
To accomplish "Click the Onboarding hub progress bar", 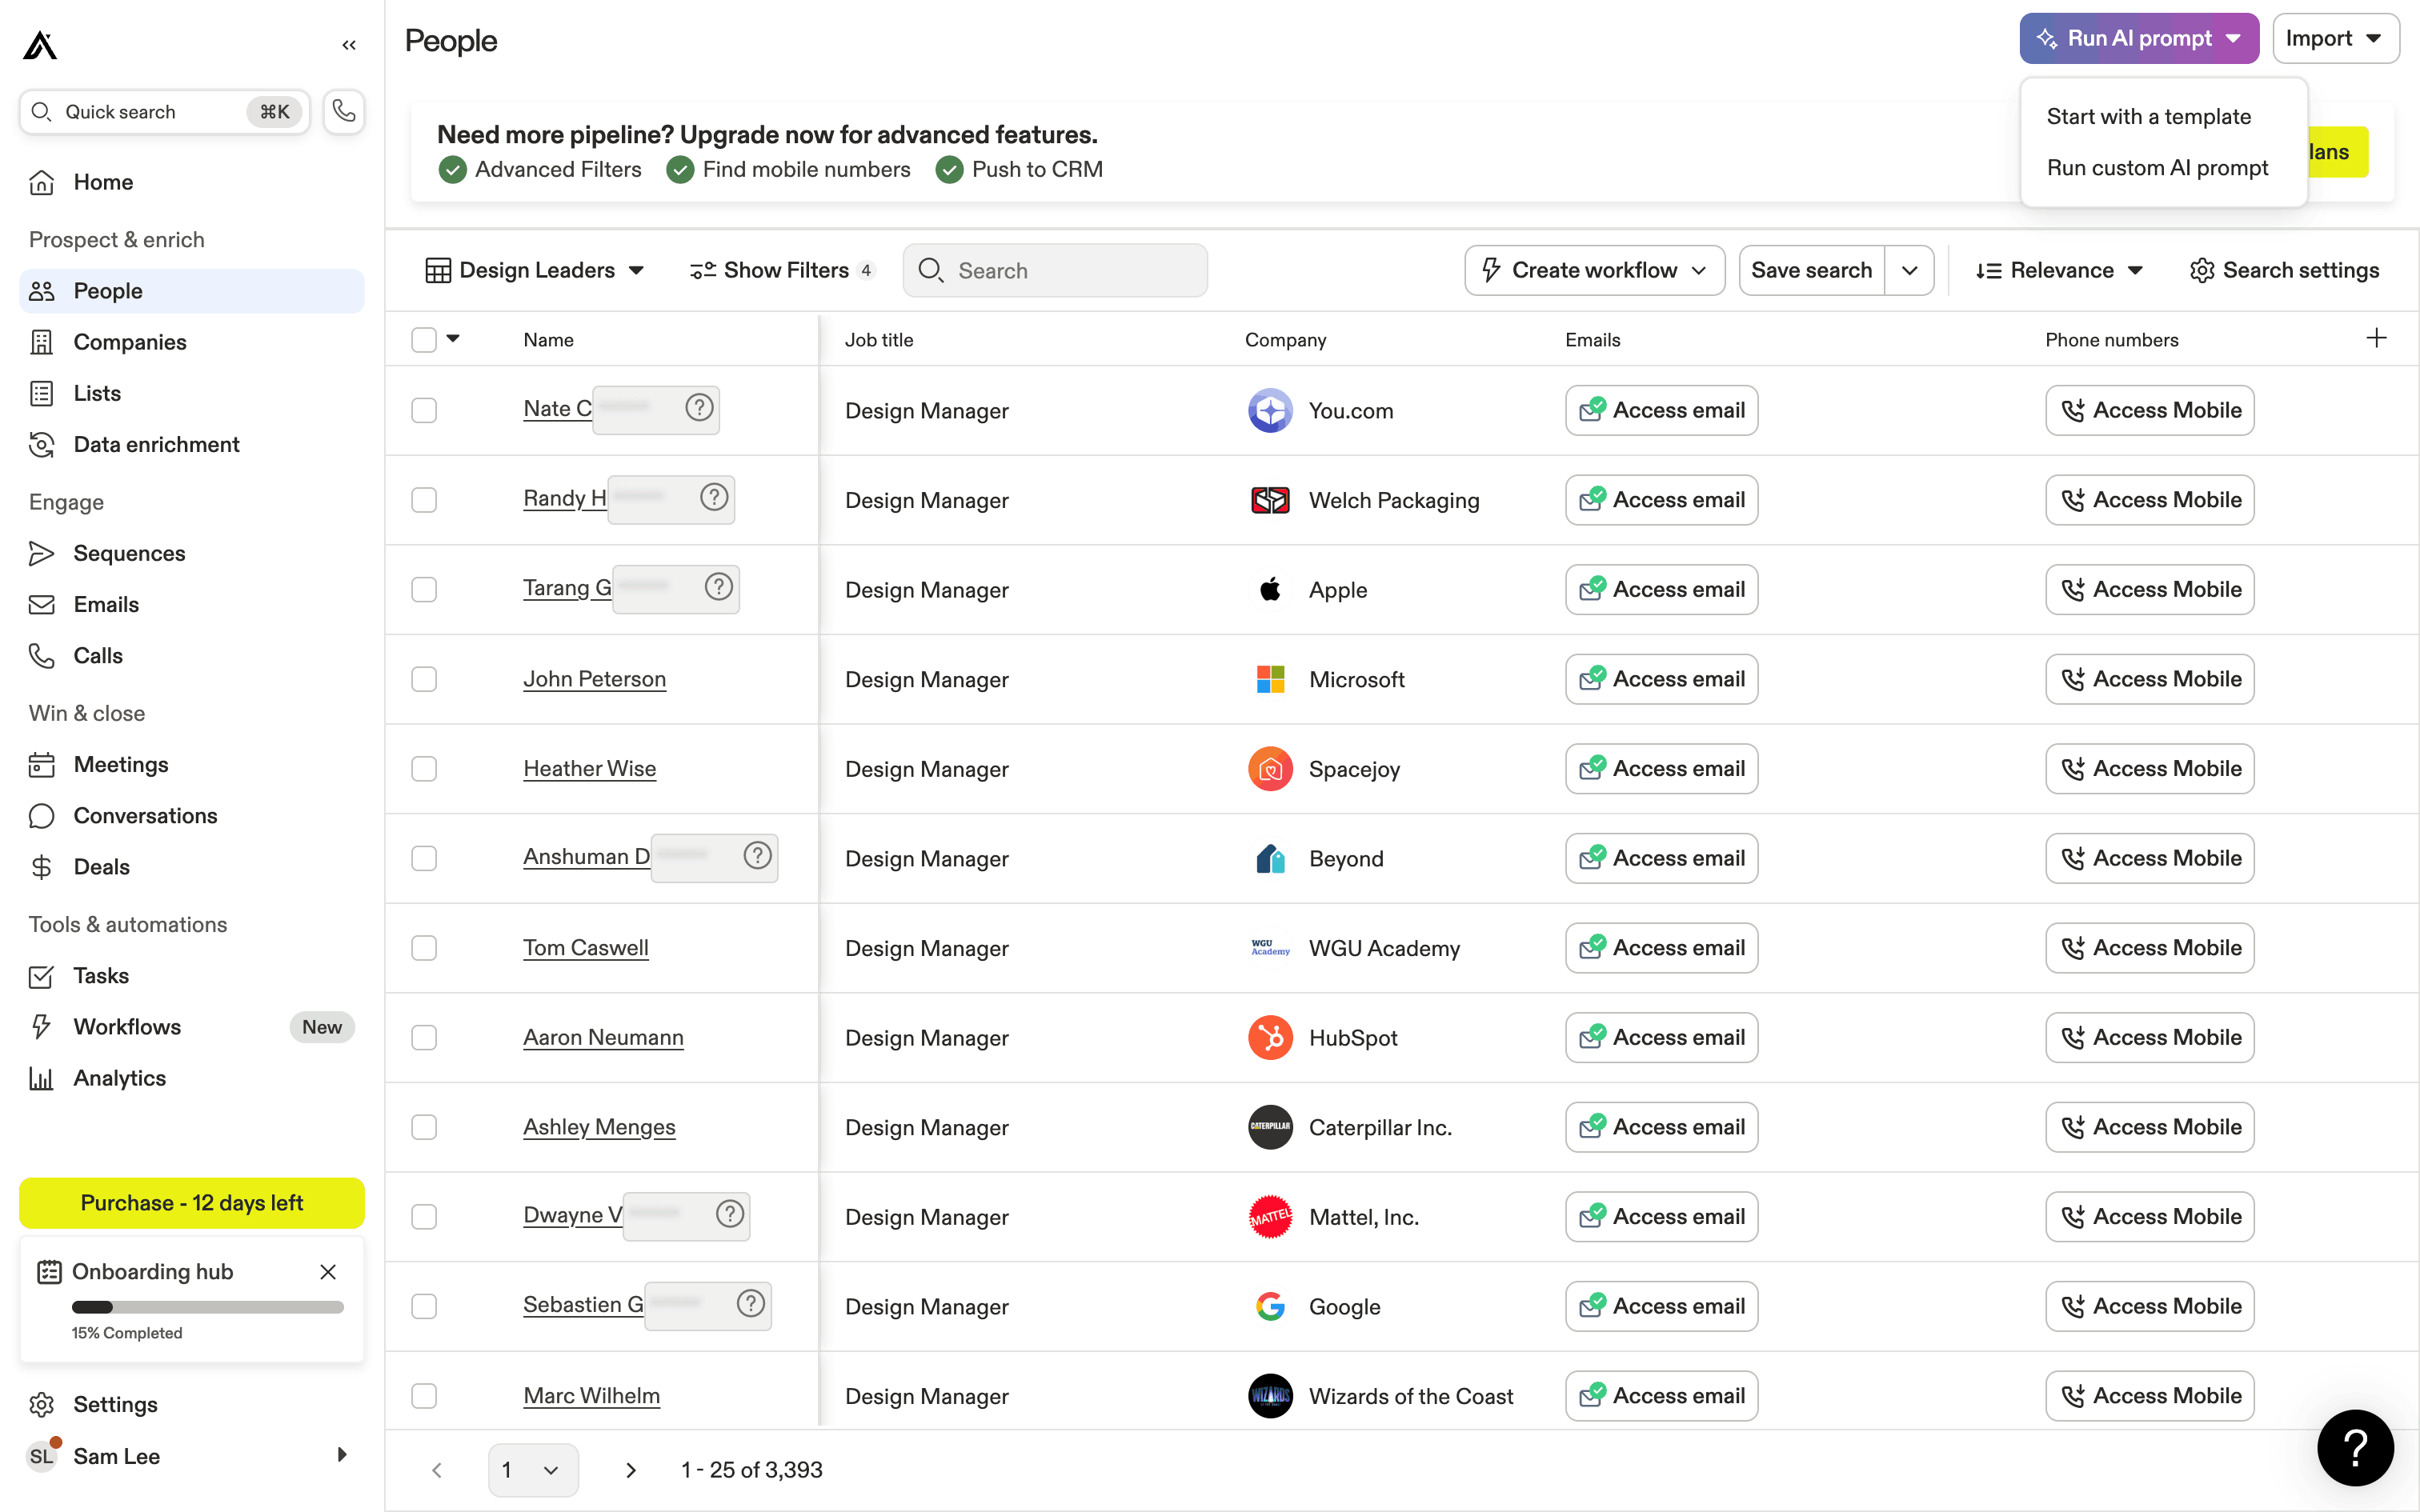I will pos(207,1307).
